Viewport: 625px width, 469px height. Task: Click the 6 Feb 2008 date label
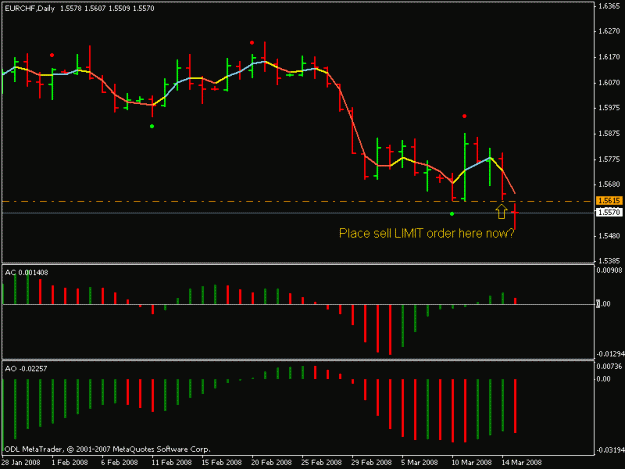click(x=120, y=462)
